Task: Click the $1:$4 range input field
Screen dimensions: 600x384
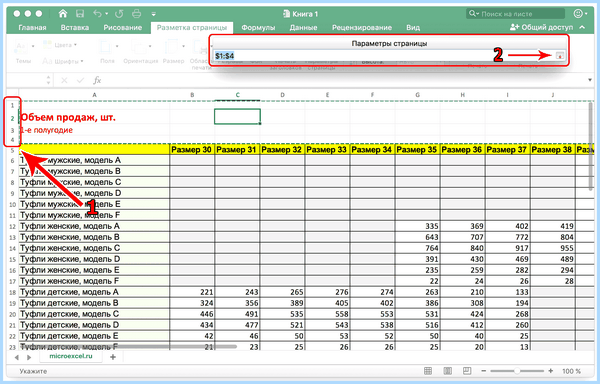Action: [383, 56]
